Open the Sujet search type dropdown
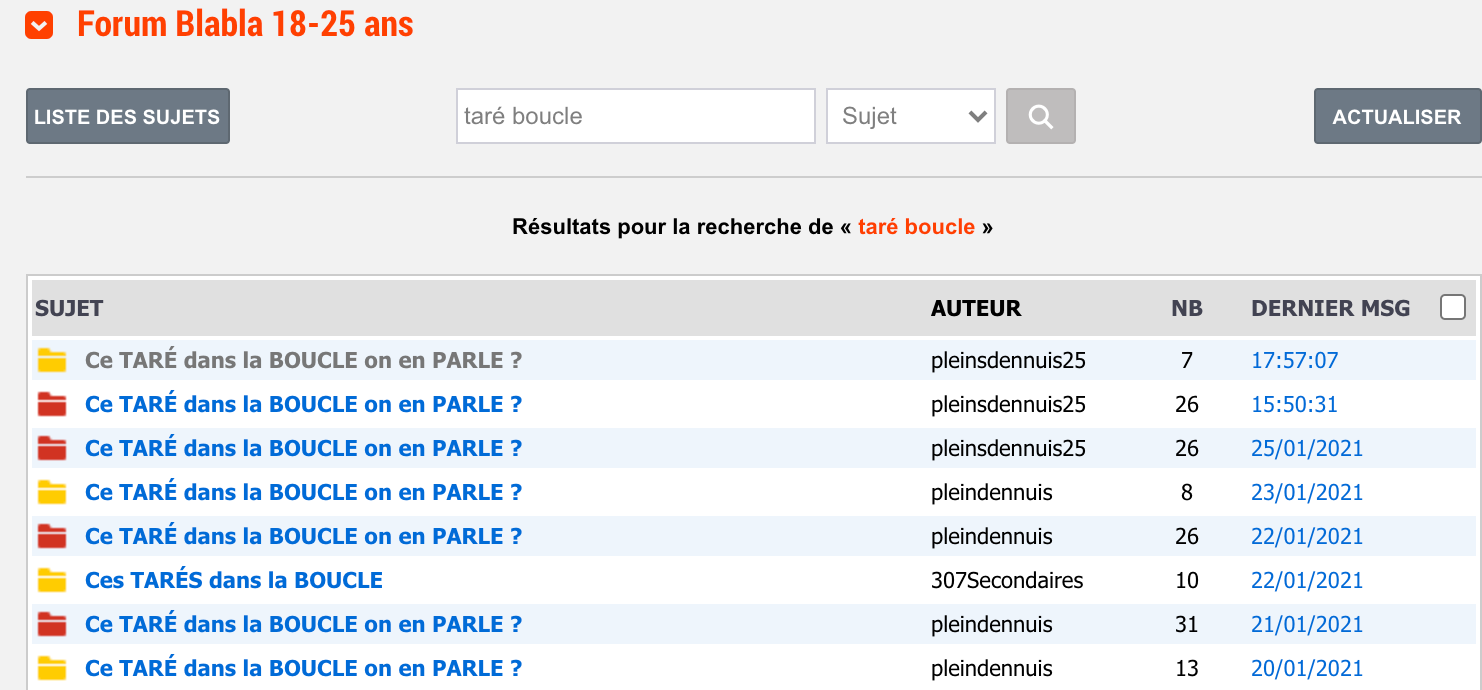The image size is (1482, 690). point(911,116)
